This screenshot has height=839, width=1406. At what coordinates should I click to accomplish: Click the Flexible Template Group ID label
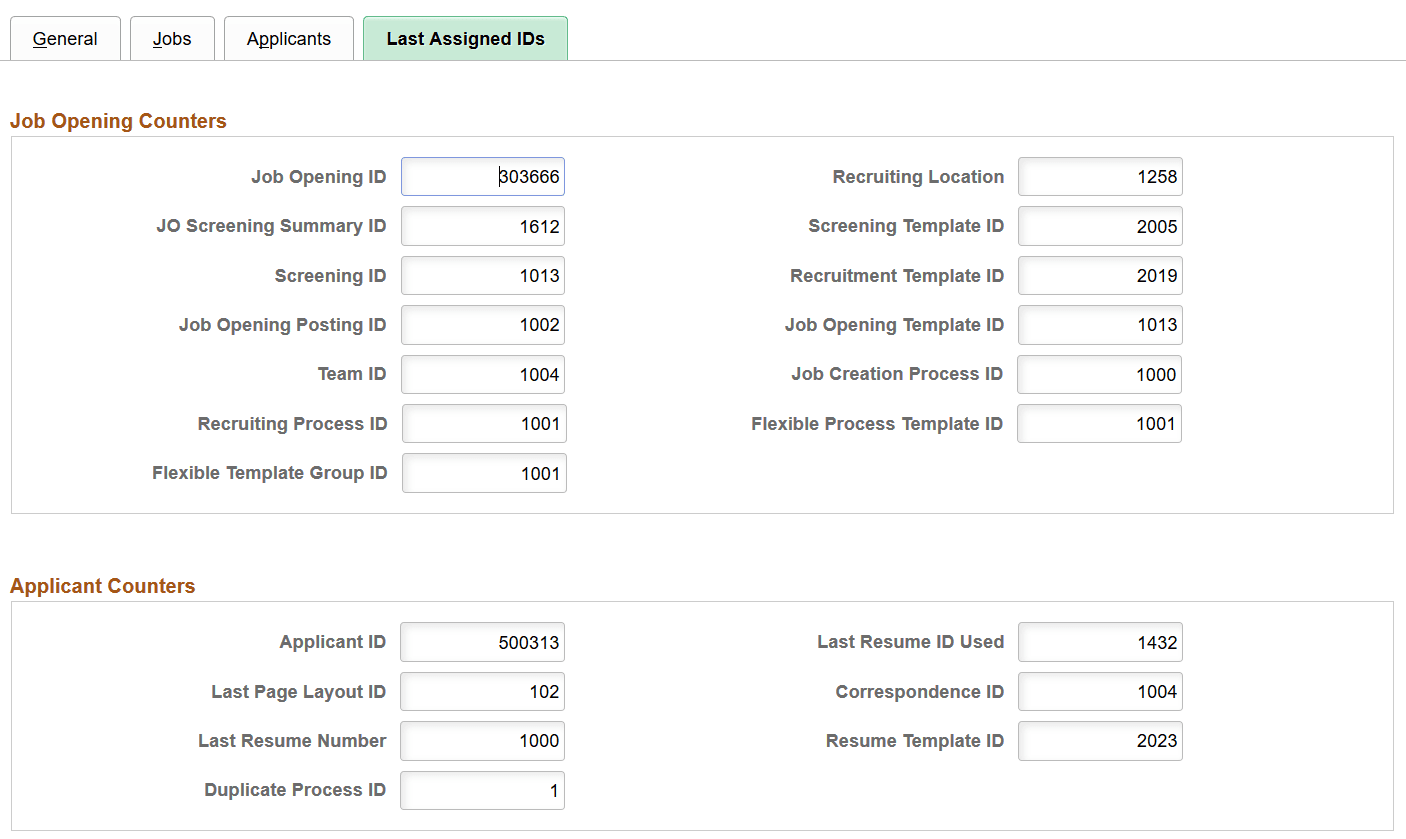tap(270, 473)
